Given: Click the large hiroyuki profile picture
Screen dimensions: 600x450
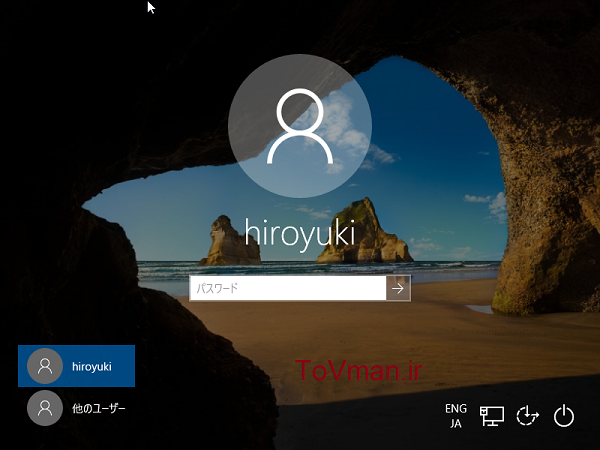Looking at the screenshot, I should tap(300, 126).
